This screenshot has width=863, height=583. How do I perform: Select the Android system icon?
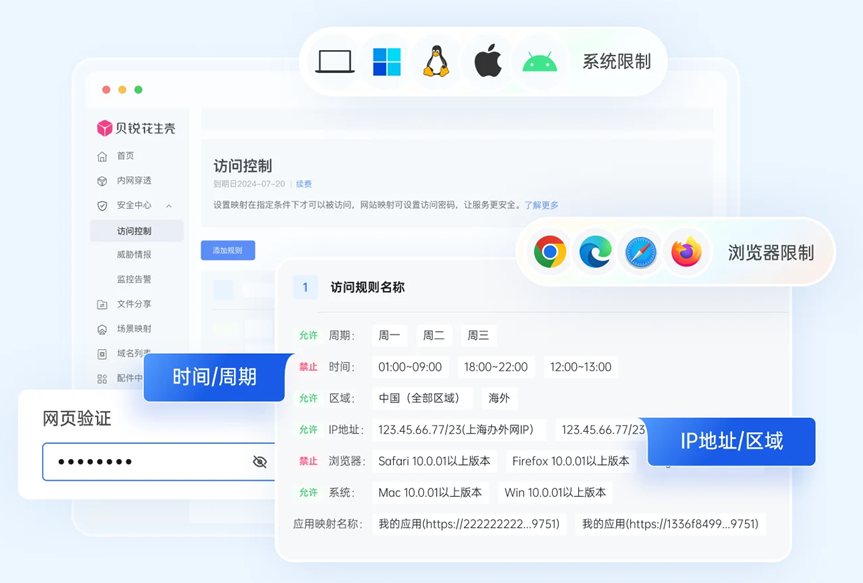coord(538,60)
